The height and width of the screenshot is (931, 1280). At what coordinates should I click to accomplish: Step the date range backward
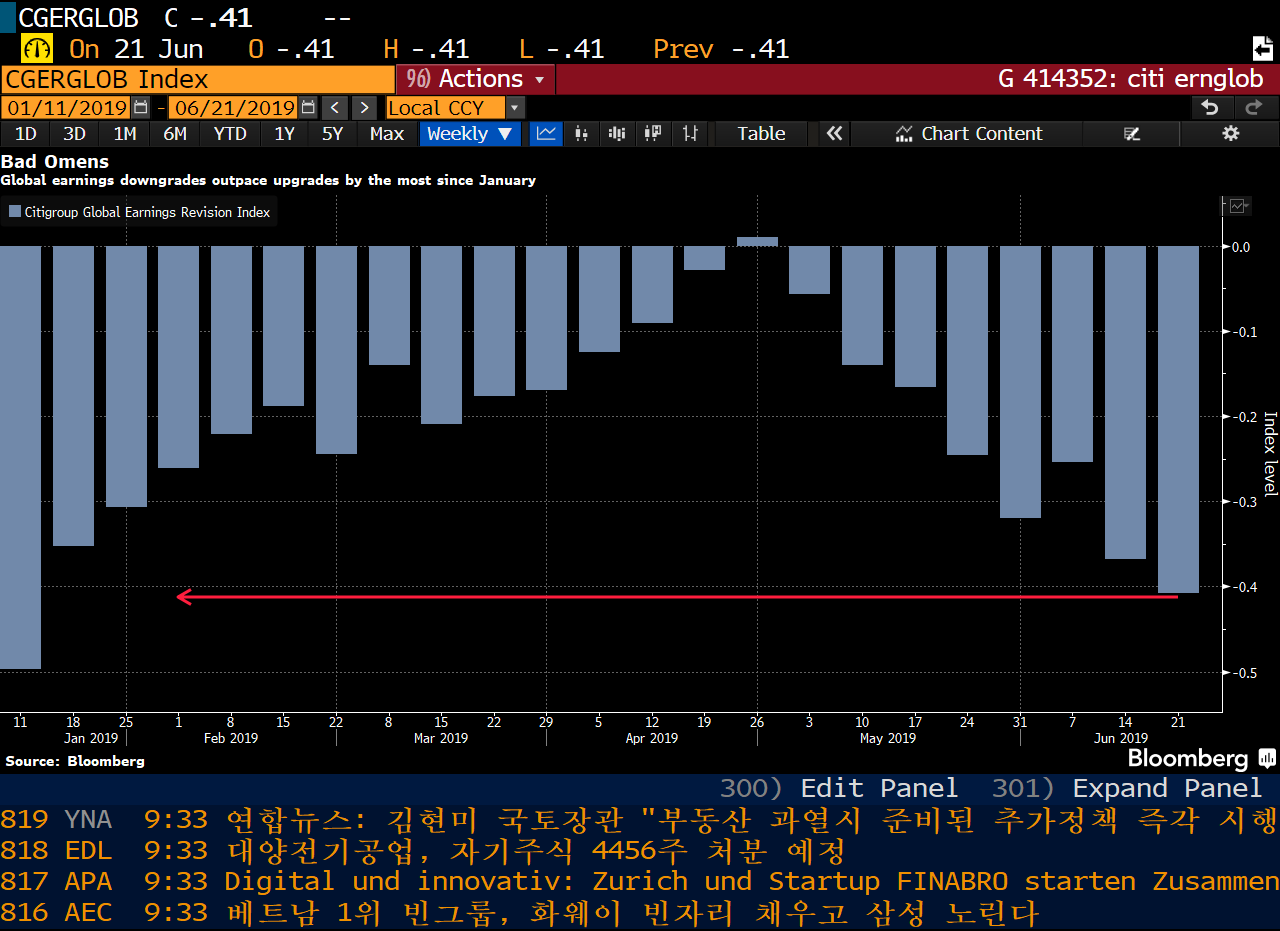pos(335,108)
